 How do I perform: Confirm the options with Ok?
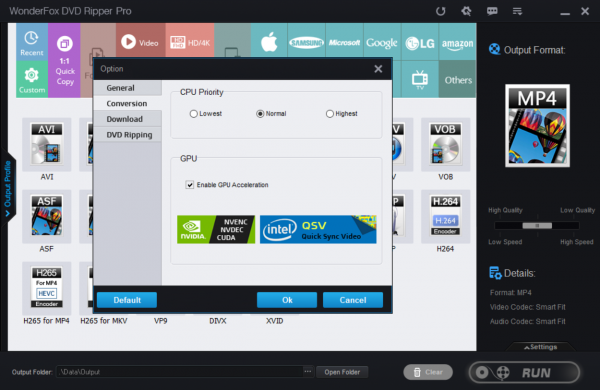click(x=287, y=300)
